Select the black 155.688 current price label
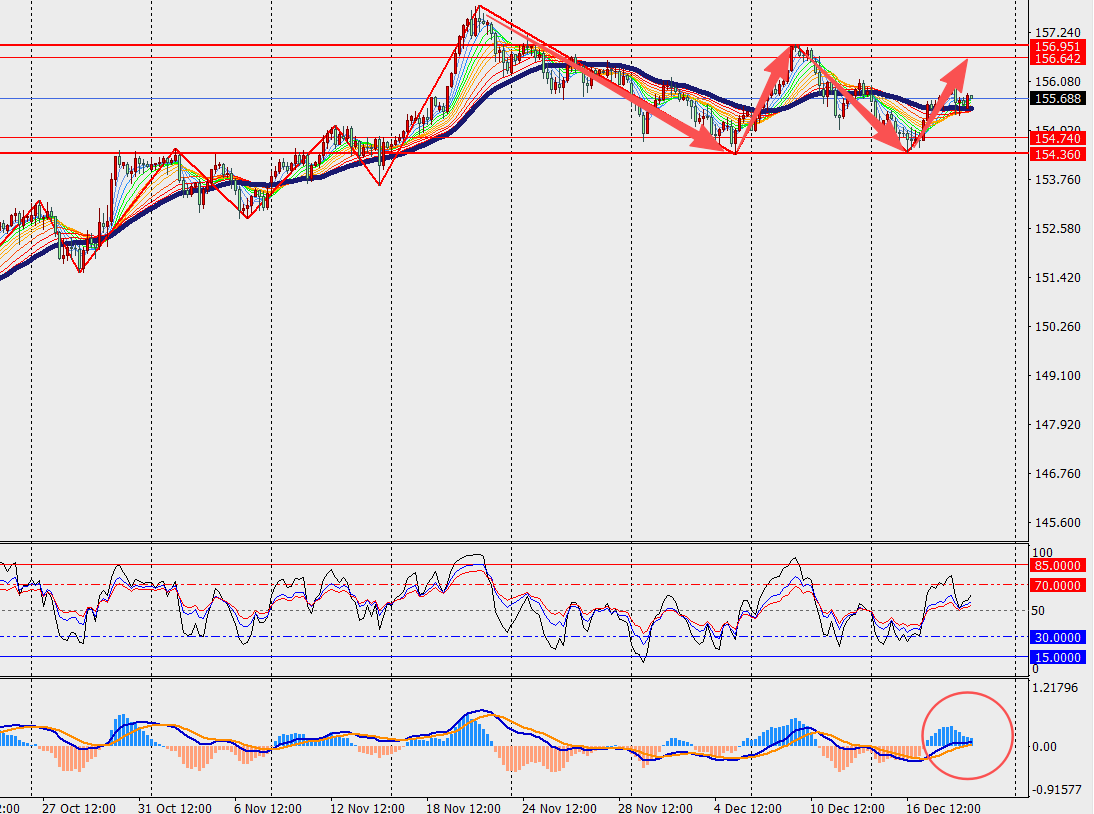 pyautogui.click(x=1058, y=98)
